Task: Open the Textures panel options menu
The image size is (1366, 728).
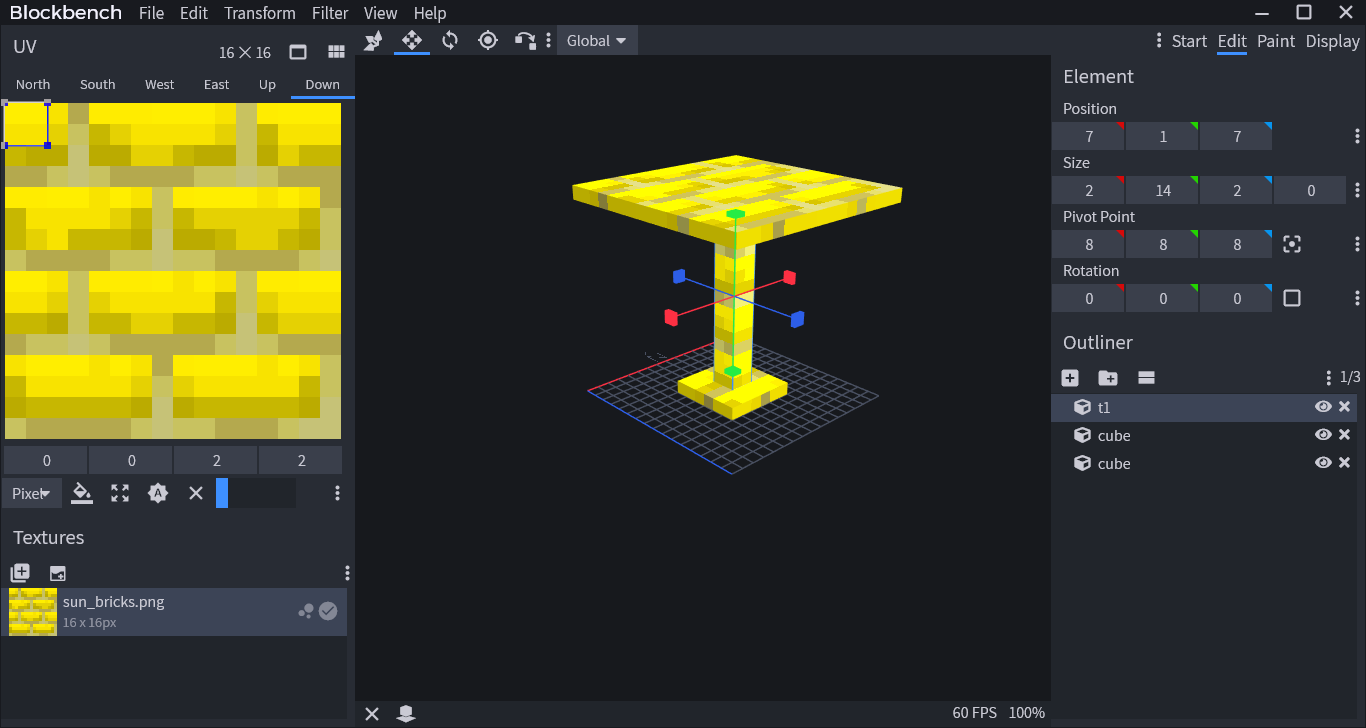Action: click(x=347, y=573)
